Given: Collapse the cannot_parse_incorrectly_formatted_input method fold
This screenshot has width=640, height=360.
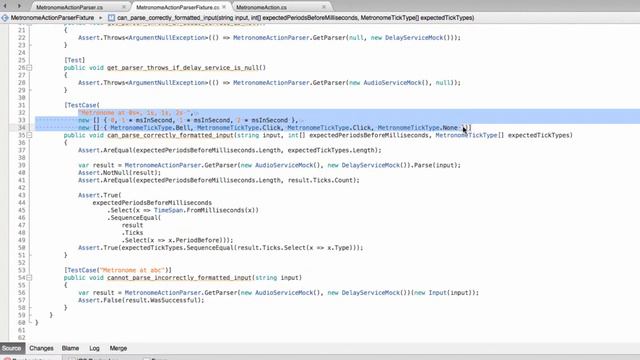Looking at the screenshot, I should [x=29, y=278].
